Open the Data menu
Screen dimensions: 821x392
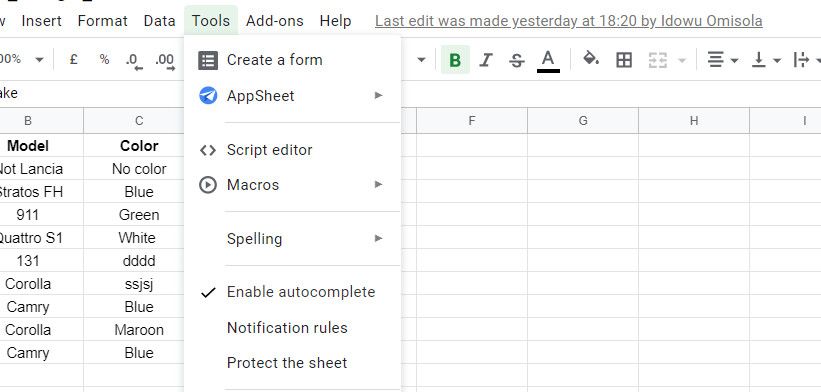[159, 21]
